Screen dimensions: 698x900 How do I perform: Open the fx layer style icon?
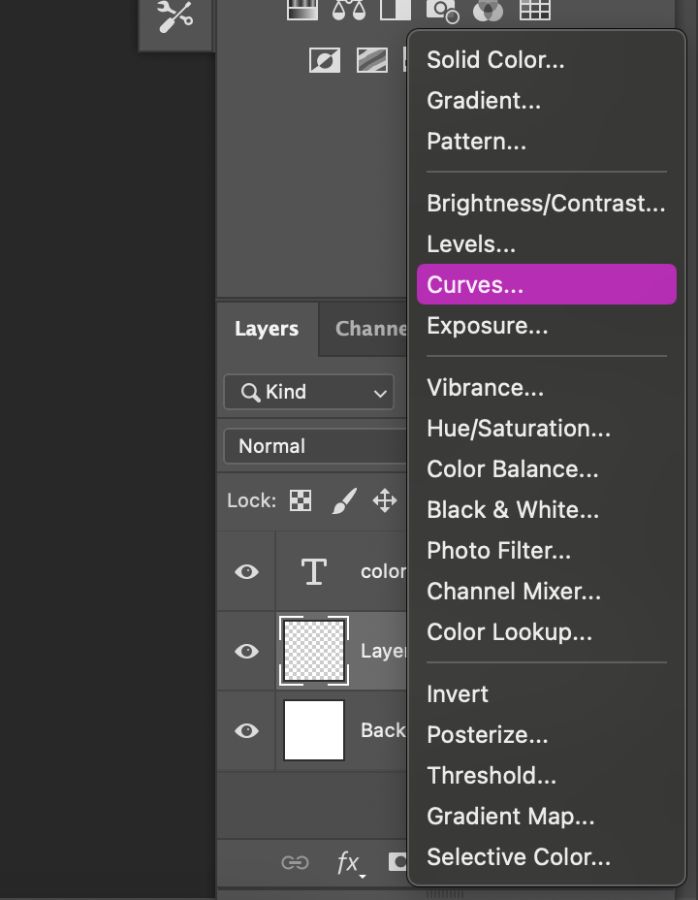tap(349, 863)
